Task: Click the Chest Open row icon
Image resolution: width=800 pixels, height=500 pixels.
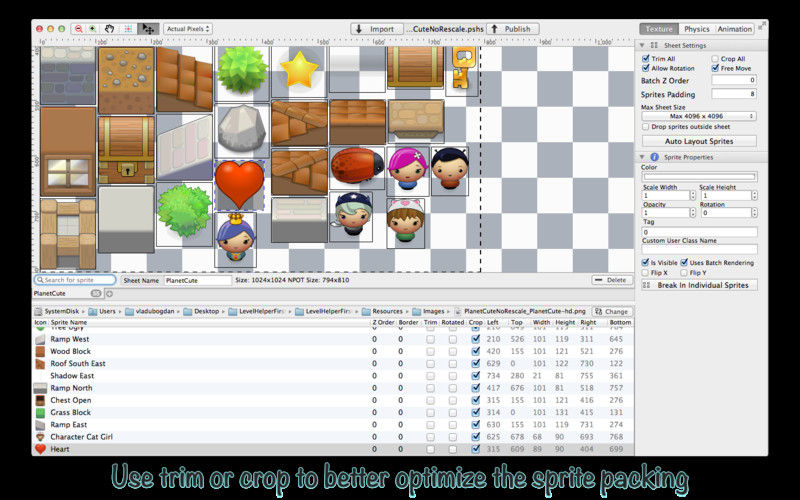Action: point(40,400)
